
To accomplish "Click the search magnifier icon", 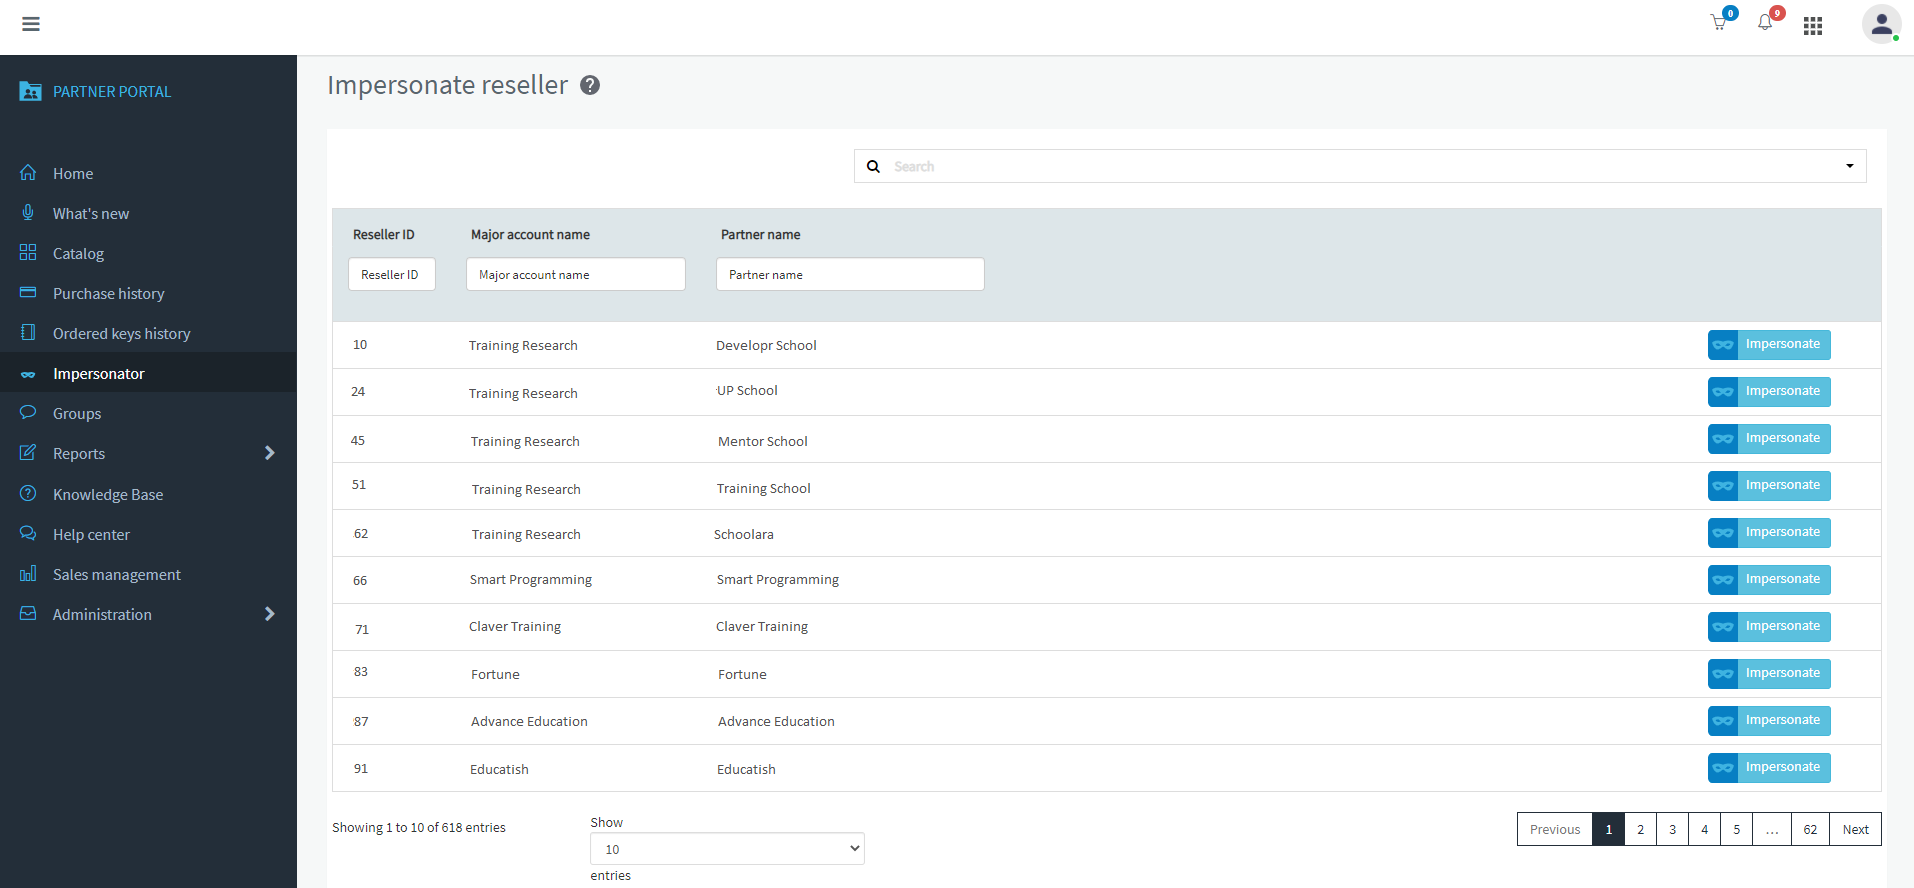I will [x=873, y=166].
